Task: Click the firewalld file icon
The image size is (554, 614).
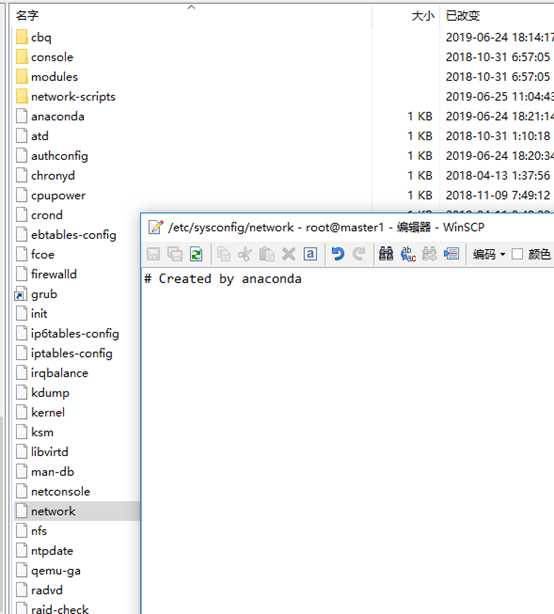Action: pos(22,274)
